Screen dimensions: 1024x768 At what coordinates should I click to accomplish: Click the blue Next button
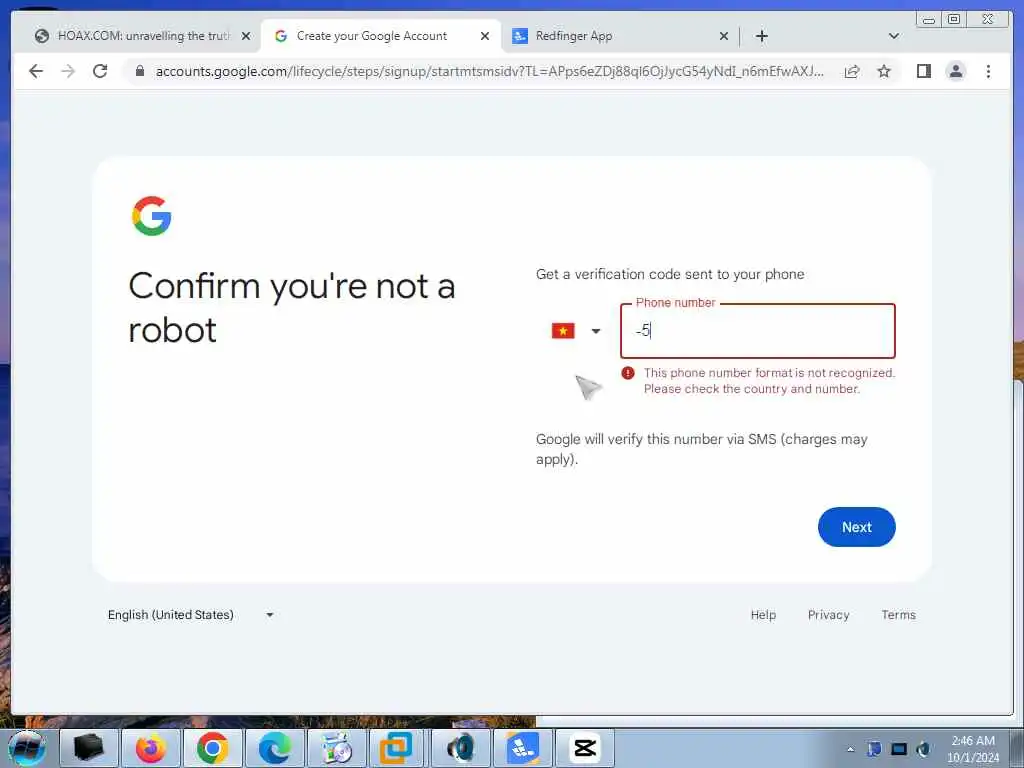pyautogui.click(x=856, y=527)
